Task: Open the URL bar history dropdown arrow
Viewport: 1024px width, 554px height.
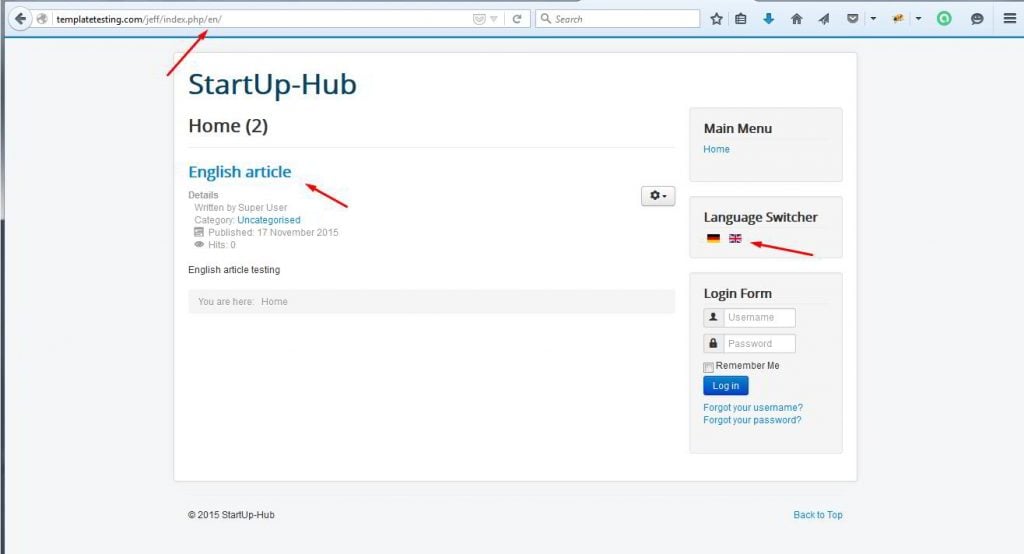Action: tap(494, 19)
